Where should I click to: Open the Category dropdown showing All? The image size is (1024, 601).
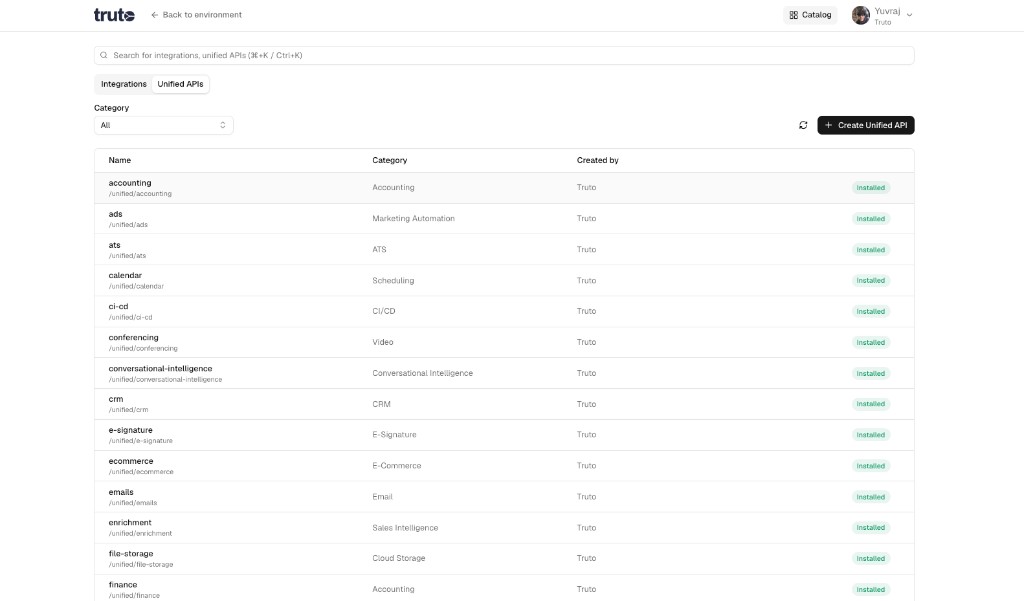(163, 125)
